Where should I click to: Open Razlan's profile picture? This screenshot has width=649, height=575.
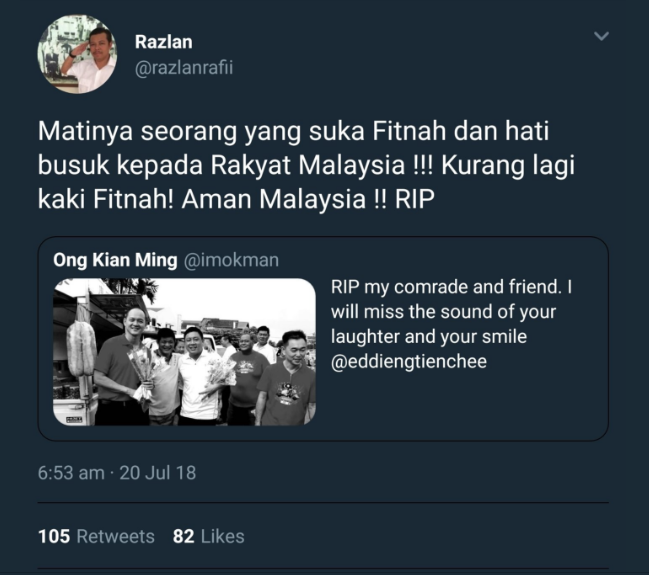coord(77,54)
